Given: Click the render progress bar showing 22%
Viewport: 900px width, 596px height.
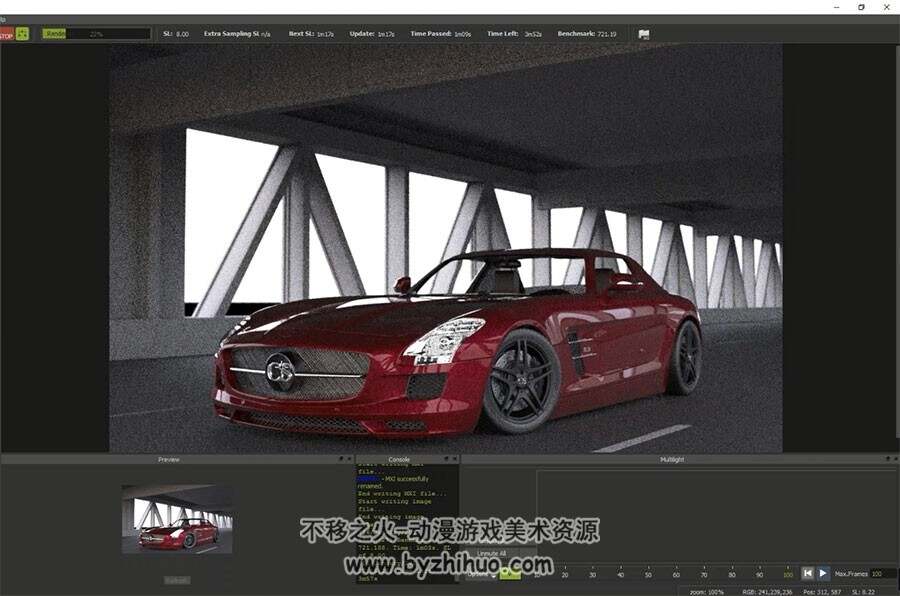Looking at the screenshot, I should pos(96,34).
